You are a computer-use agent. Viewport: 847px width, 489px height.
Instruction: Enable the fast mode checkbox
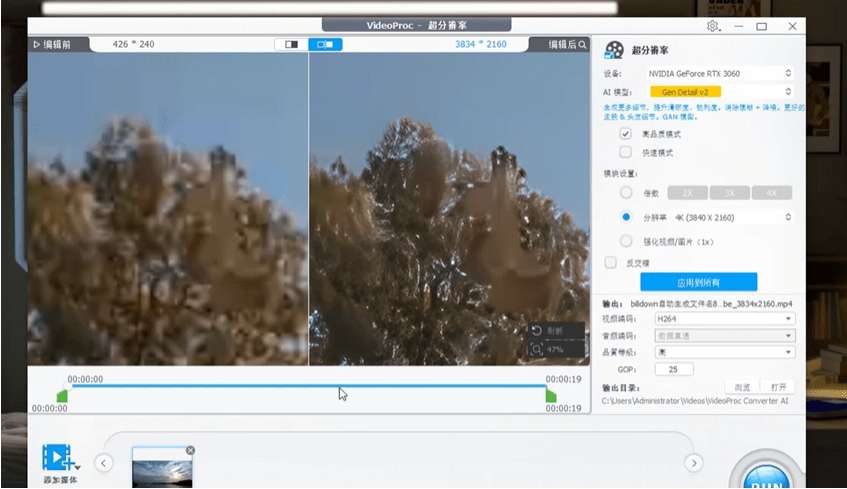pyautogui.click(x=625, y=152)
